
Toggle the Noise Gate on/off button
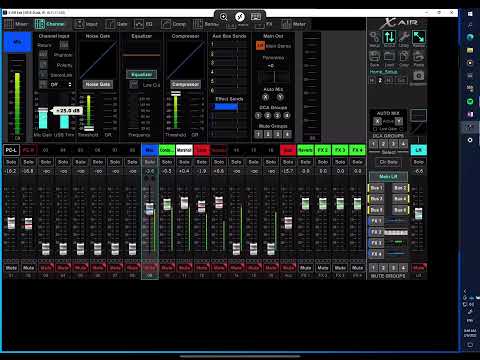click(98, 84)
